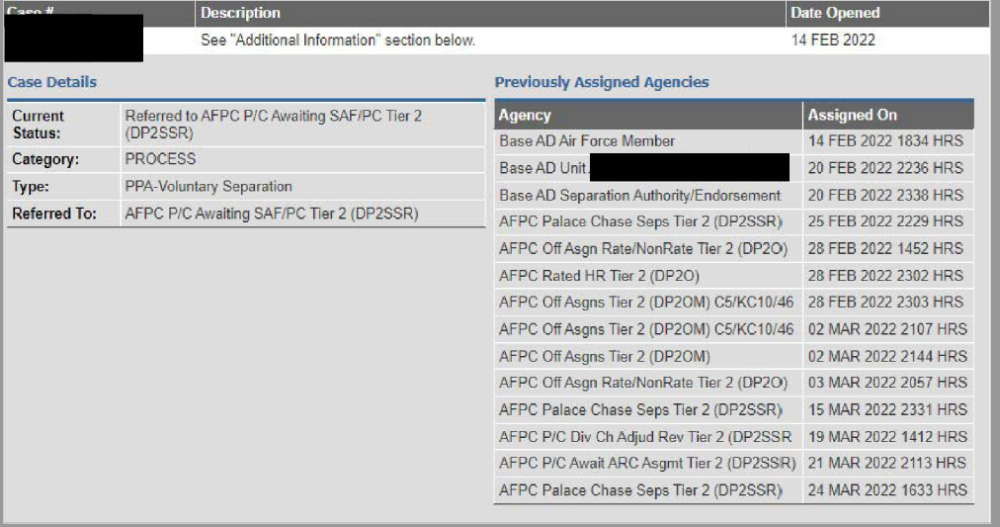
Task: Click the Previously Assigned Agencies heading
Action: pos(601,82)
